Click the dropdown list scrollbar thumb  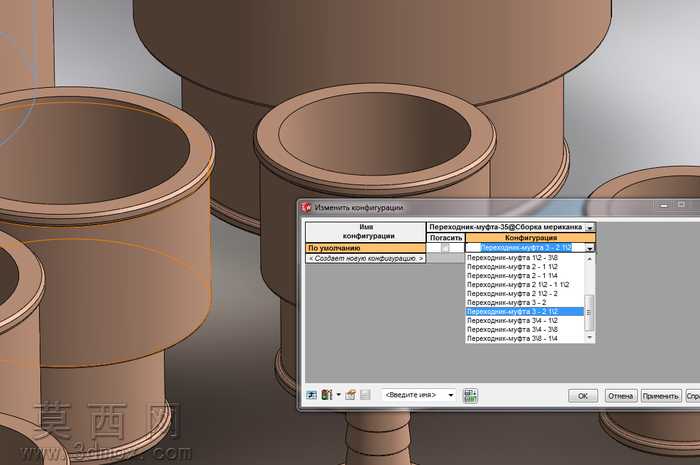pos(589,312)
